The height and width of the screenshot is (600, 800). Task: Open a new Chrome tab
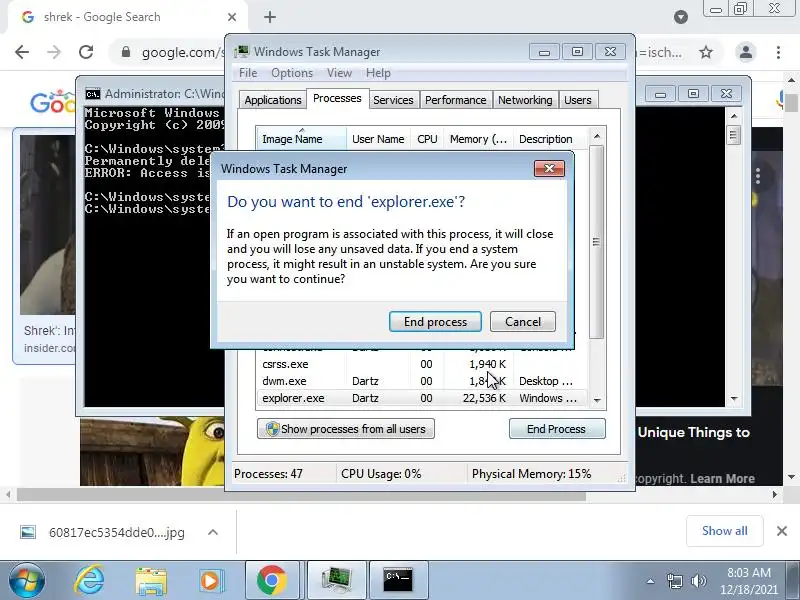click(270, 17)
